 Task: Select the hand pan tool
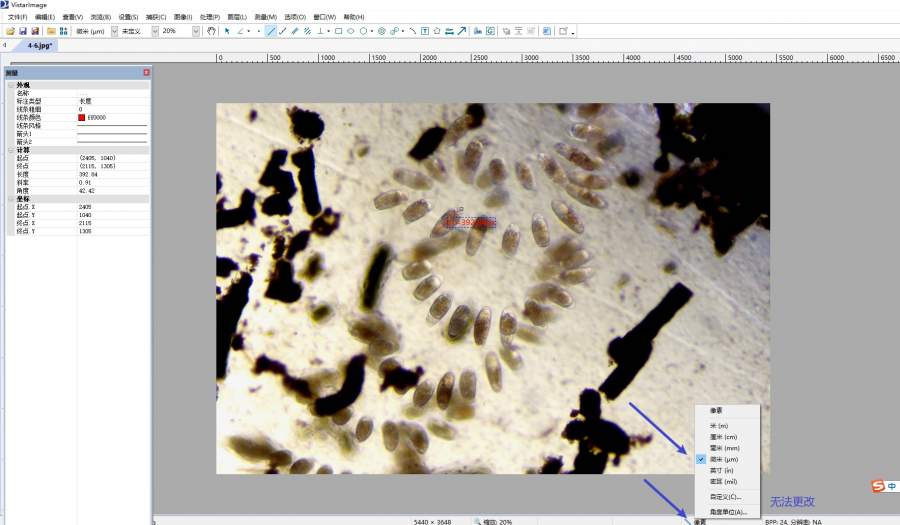[211, 31]
